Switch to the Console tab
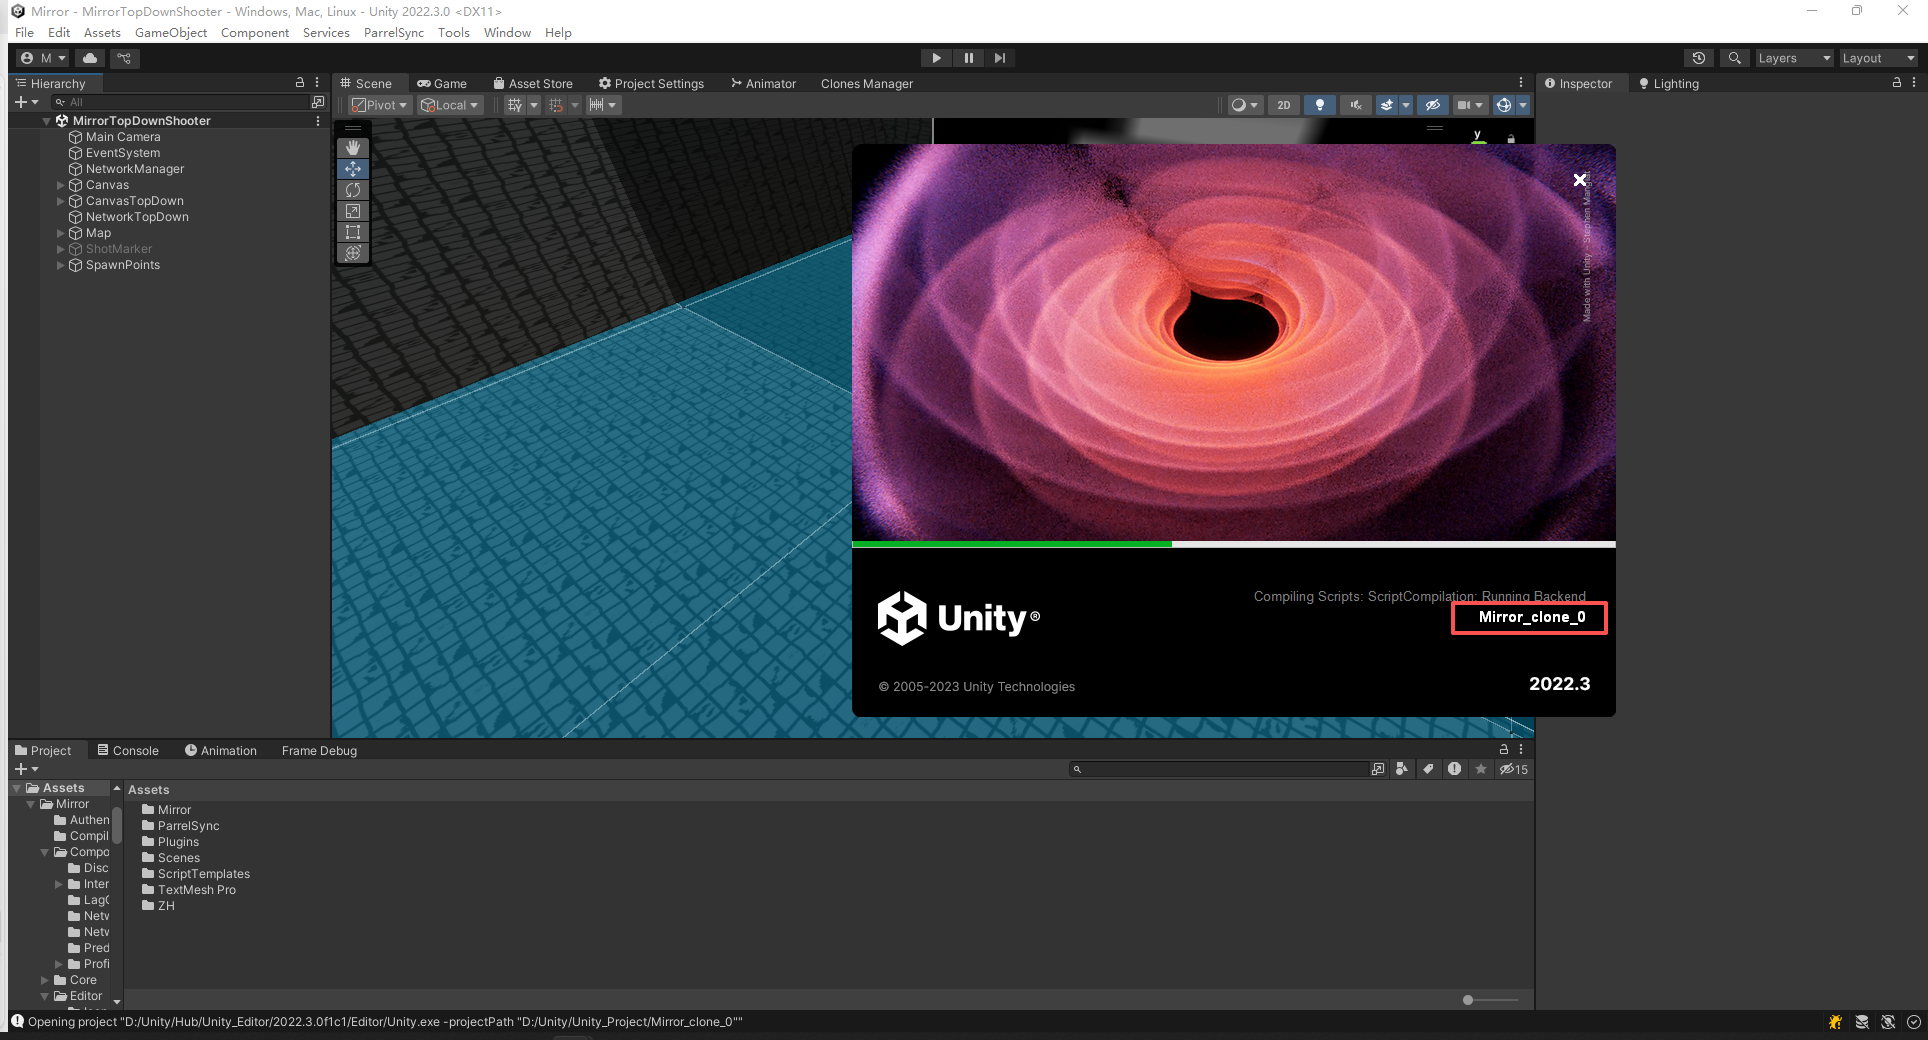 pos(128,751)
